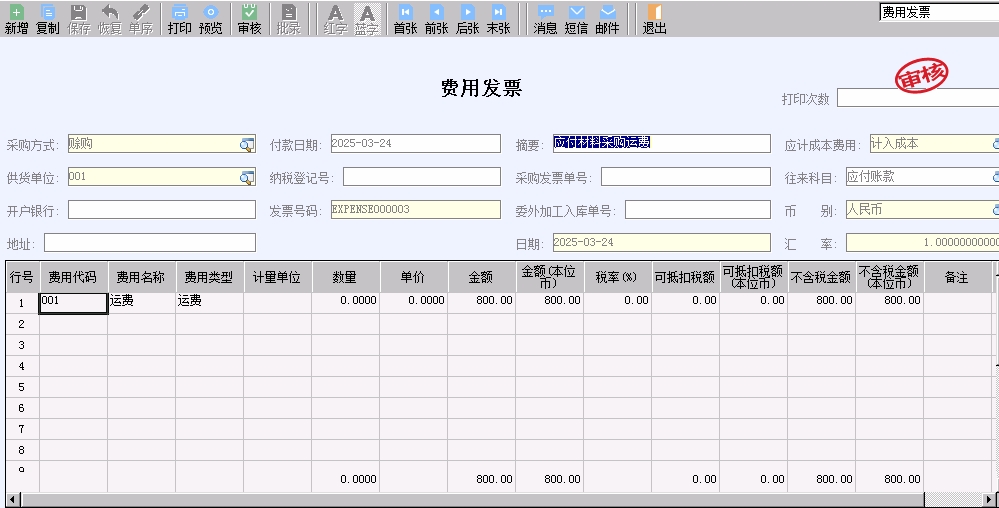Open the 采购方式 lookup button
The image size is (999, 508).
click(246, 144)
